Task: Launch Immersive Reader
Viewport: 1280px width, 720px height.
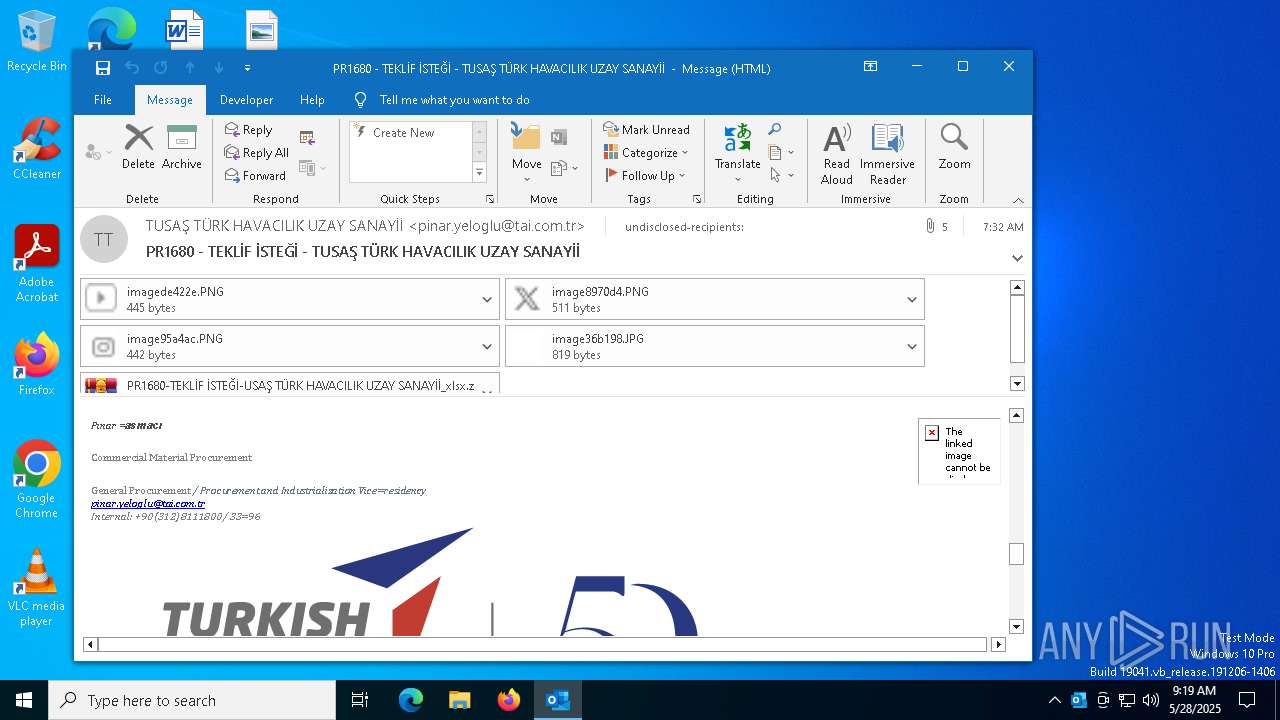Action: pos(887,154)
